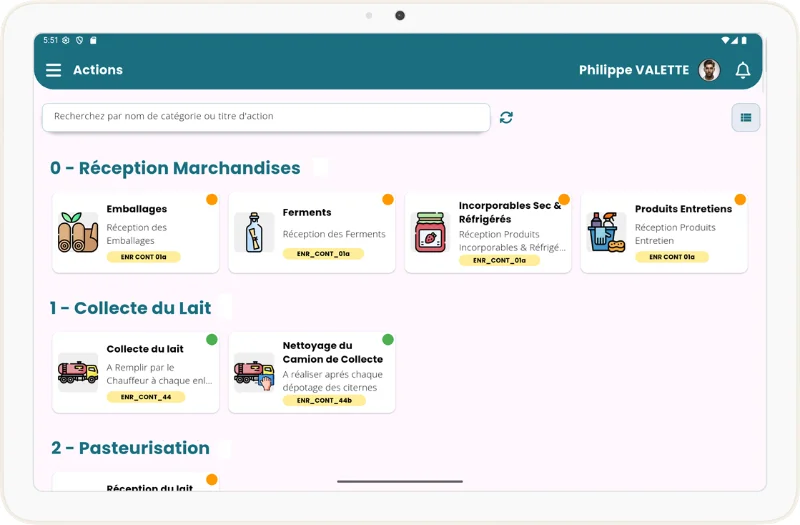This screenshot has height=525, width=800.
Task: Open Collecte du lait card title
Action: pos(145,349)
